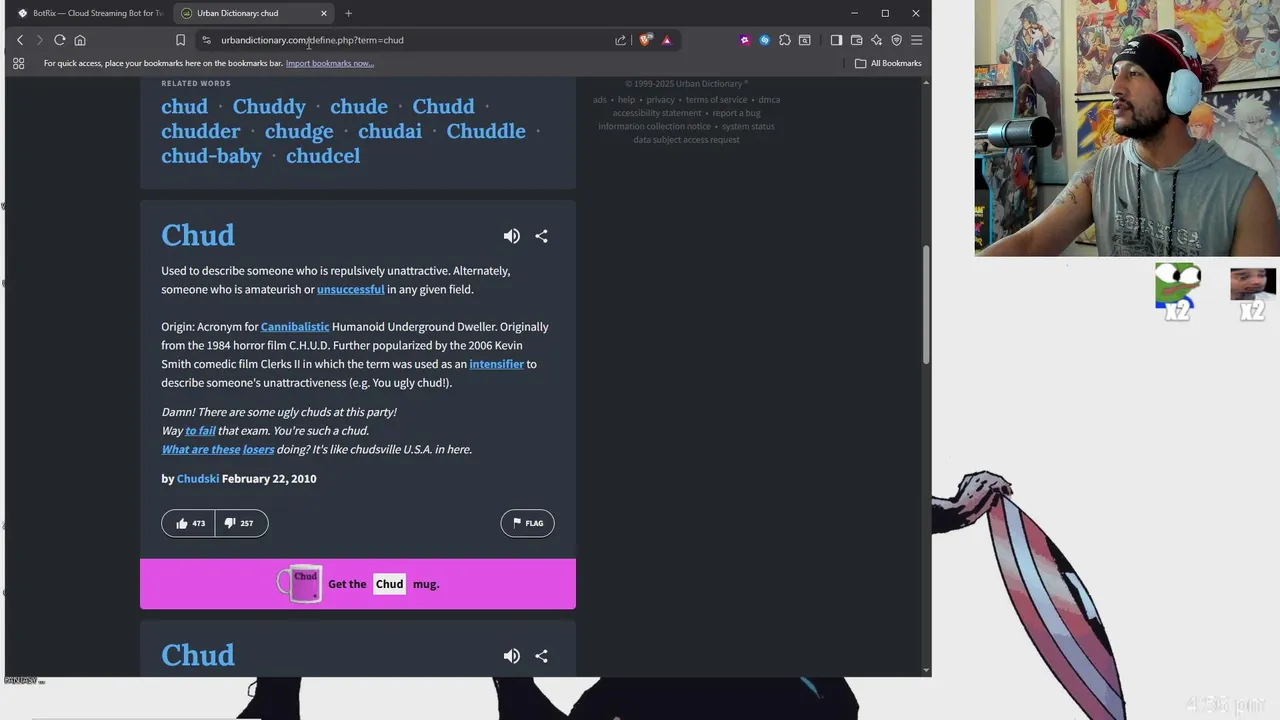Open related word chud-baby
The height and width of the screenshot is (720, 1280).
tap(211, 156)
